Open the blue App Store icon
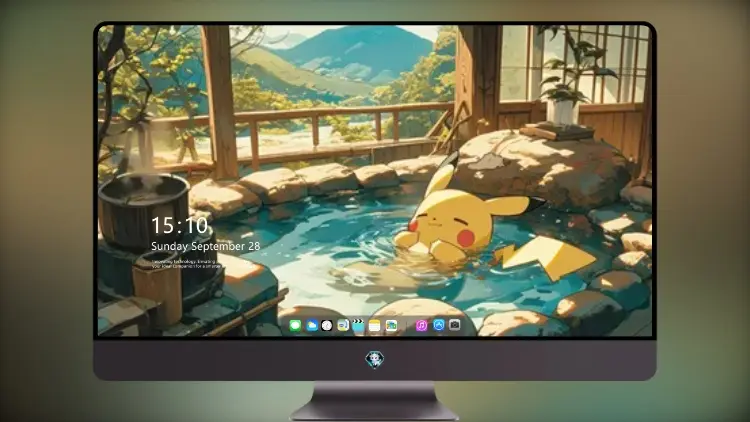Screen dimensions: 750x422 (439, 325)
